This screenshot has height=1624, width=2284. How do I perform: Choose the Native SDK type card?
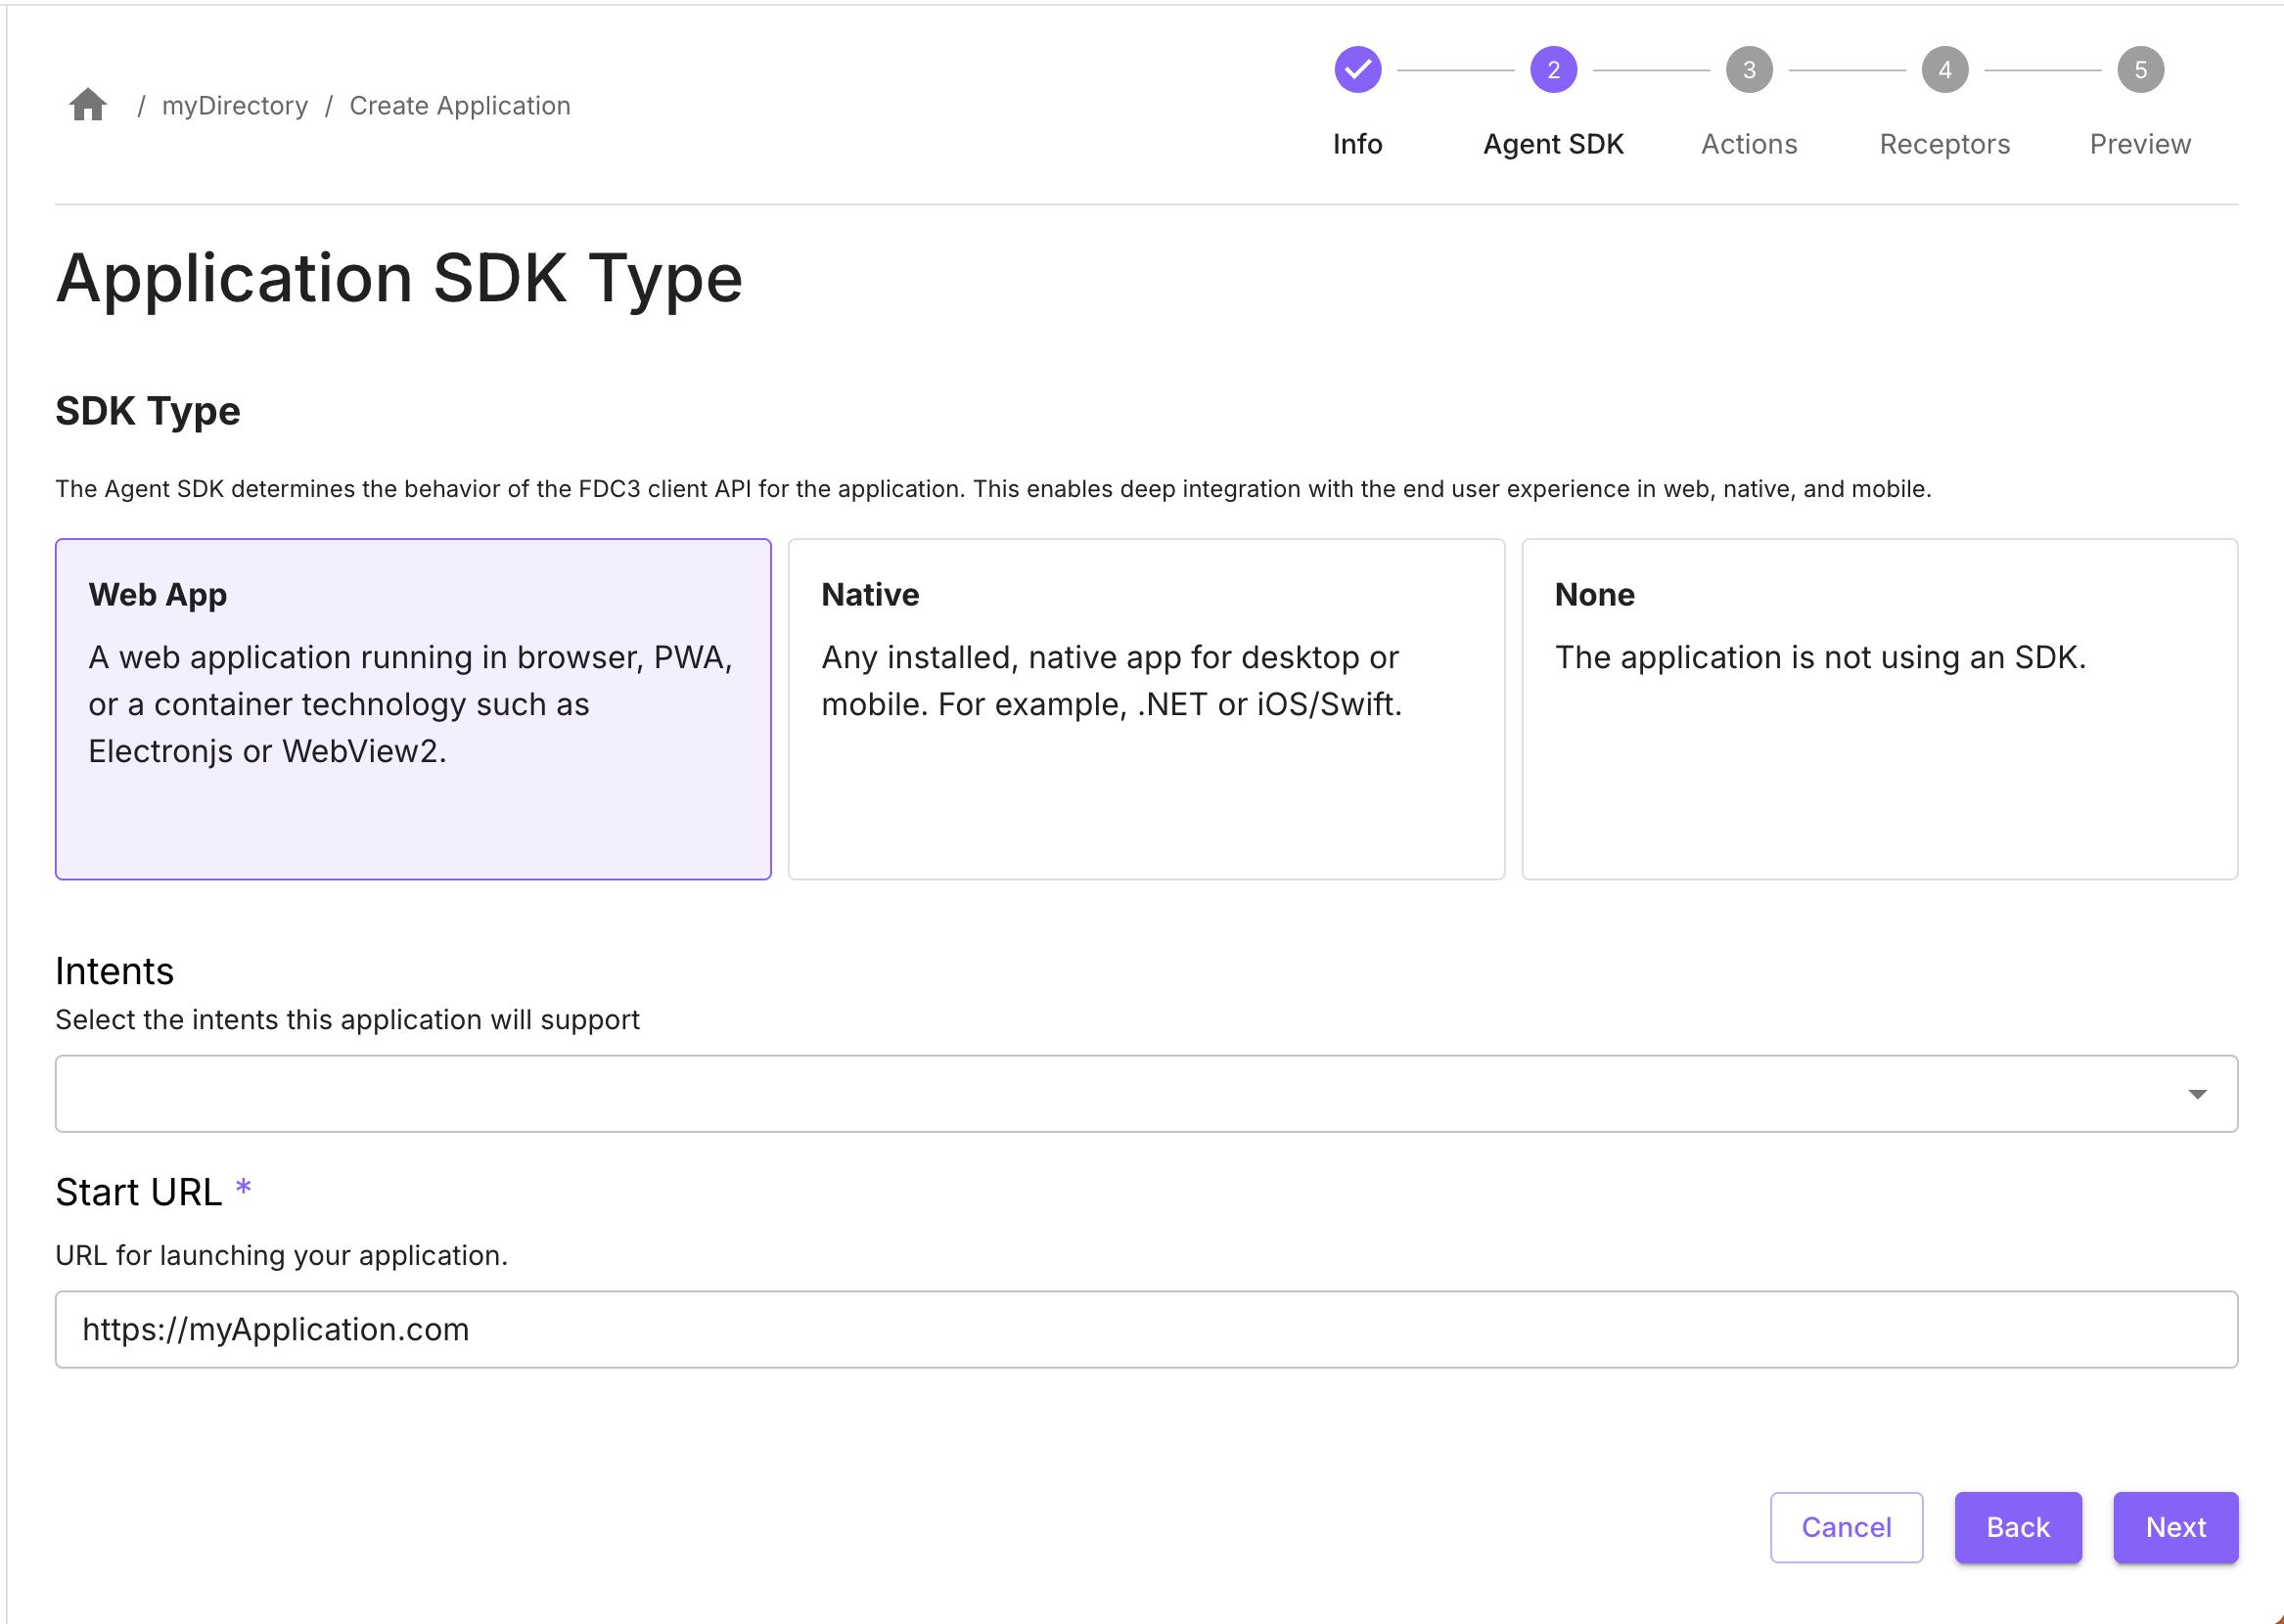pyautogui.click(x=1146, y=709)
